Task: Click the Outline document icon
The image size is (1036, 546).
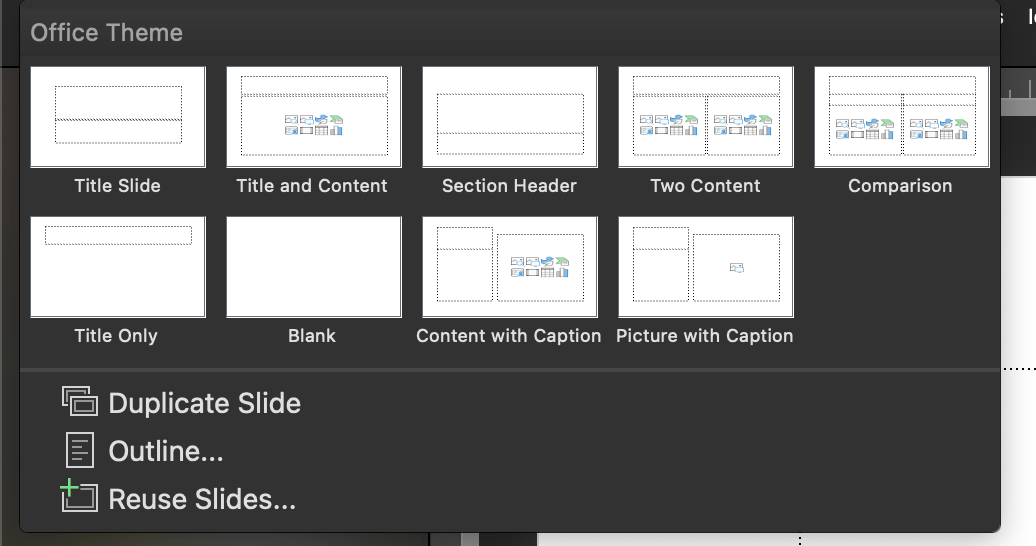Action: point(80,450)
